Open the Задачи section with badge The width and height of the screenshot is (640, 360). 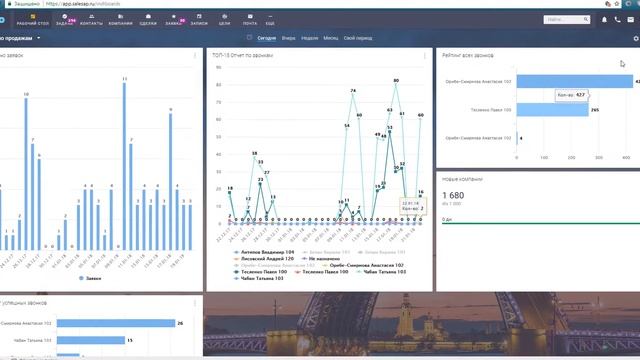pyautogui.click(x=65, y=20)
